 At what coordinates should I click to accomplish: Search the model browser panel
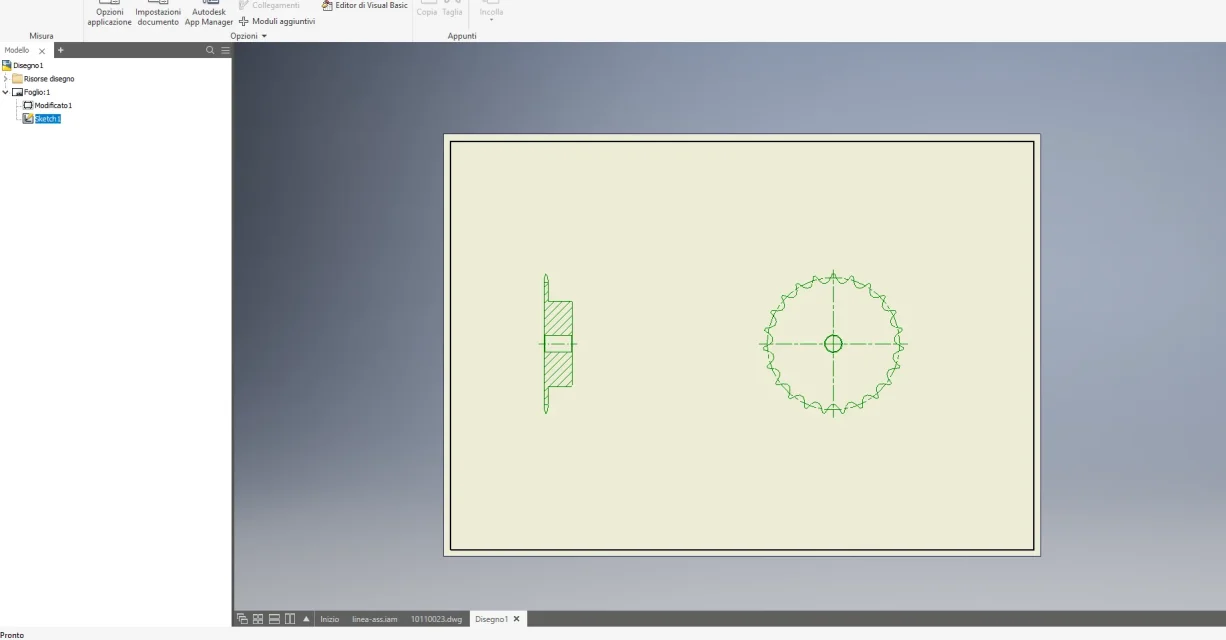[210, 50]
